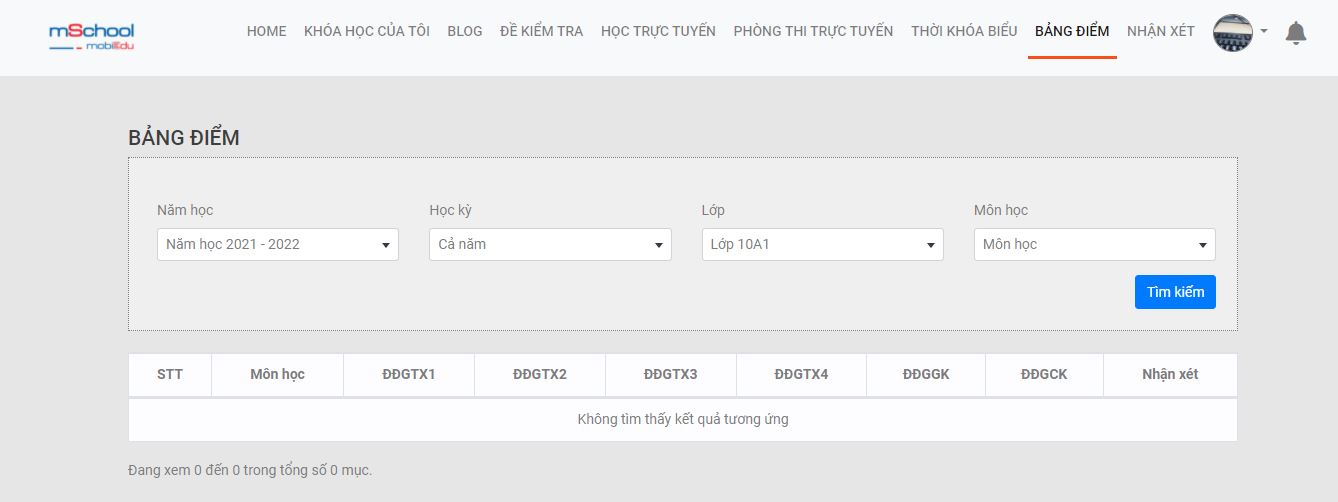Click the mSchool mobiEdu logo
This screenshot has width=1338, height=502.
(91, 35)
